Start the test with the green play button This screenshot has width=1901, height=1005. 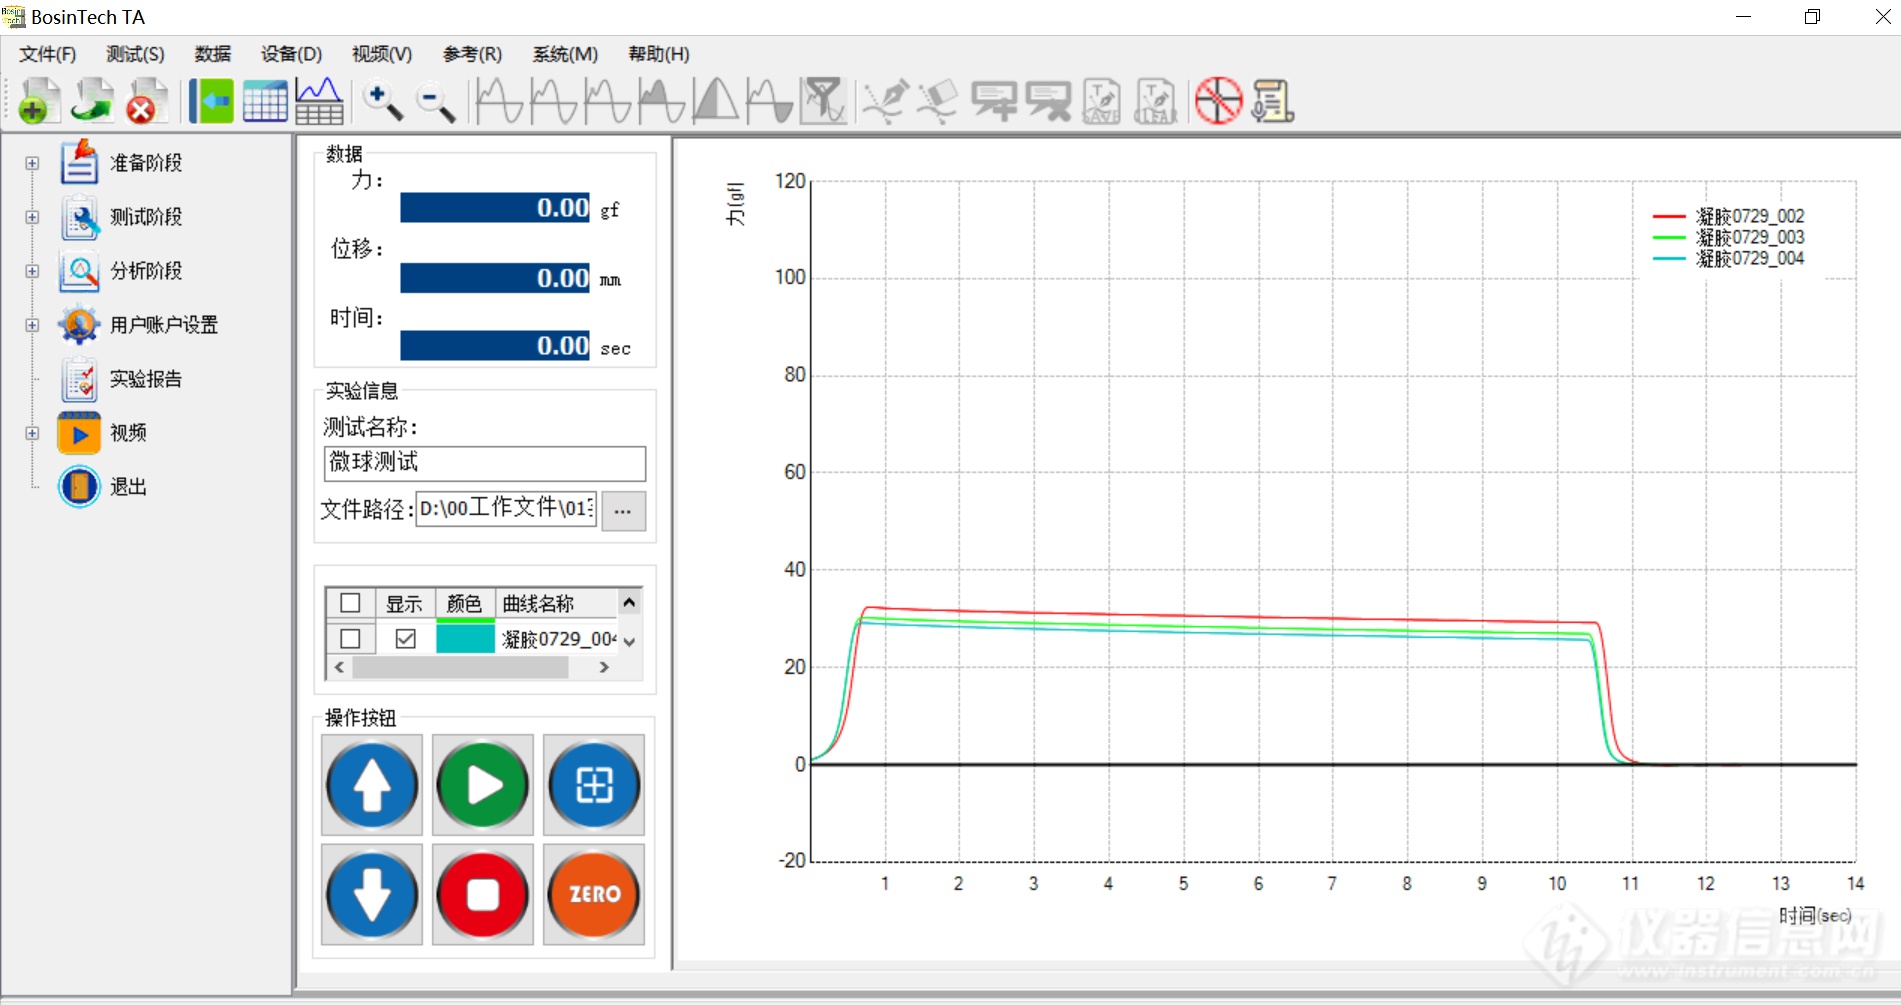click(x=483, y=785)
